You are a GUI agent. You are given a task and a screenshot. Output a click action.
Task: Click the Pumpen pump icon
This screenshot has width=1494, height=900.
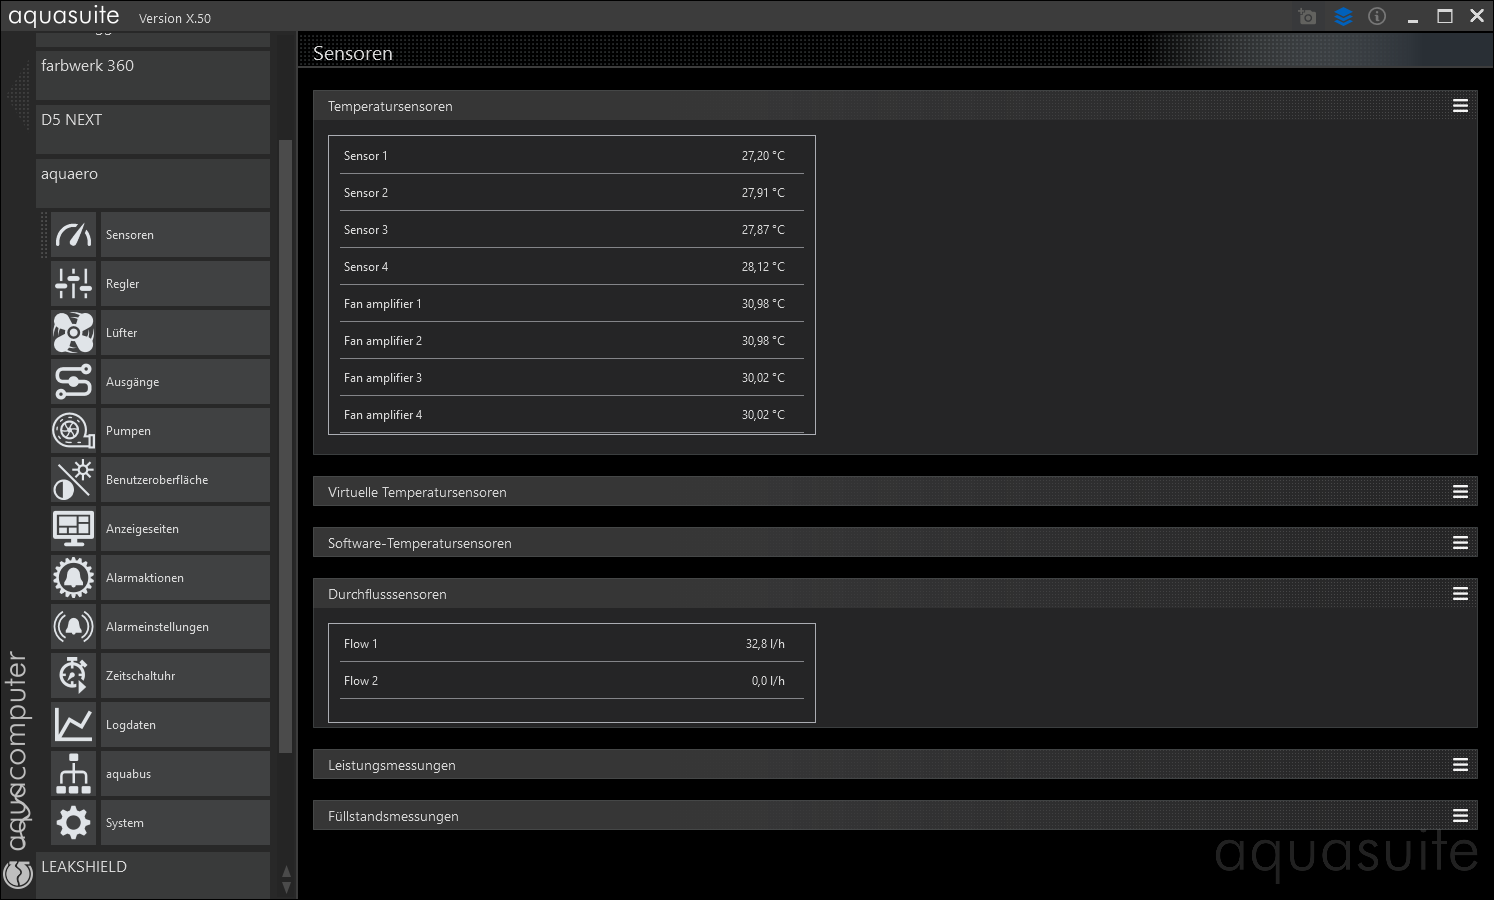(74, 431)
